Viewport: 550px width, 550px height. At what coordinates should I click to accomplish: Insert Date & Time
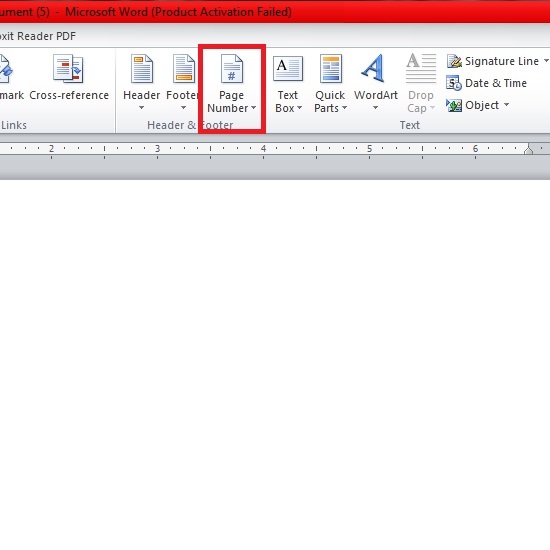[x=487, y=83]
